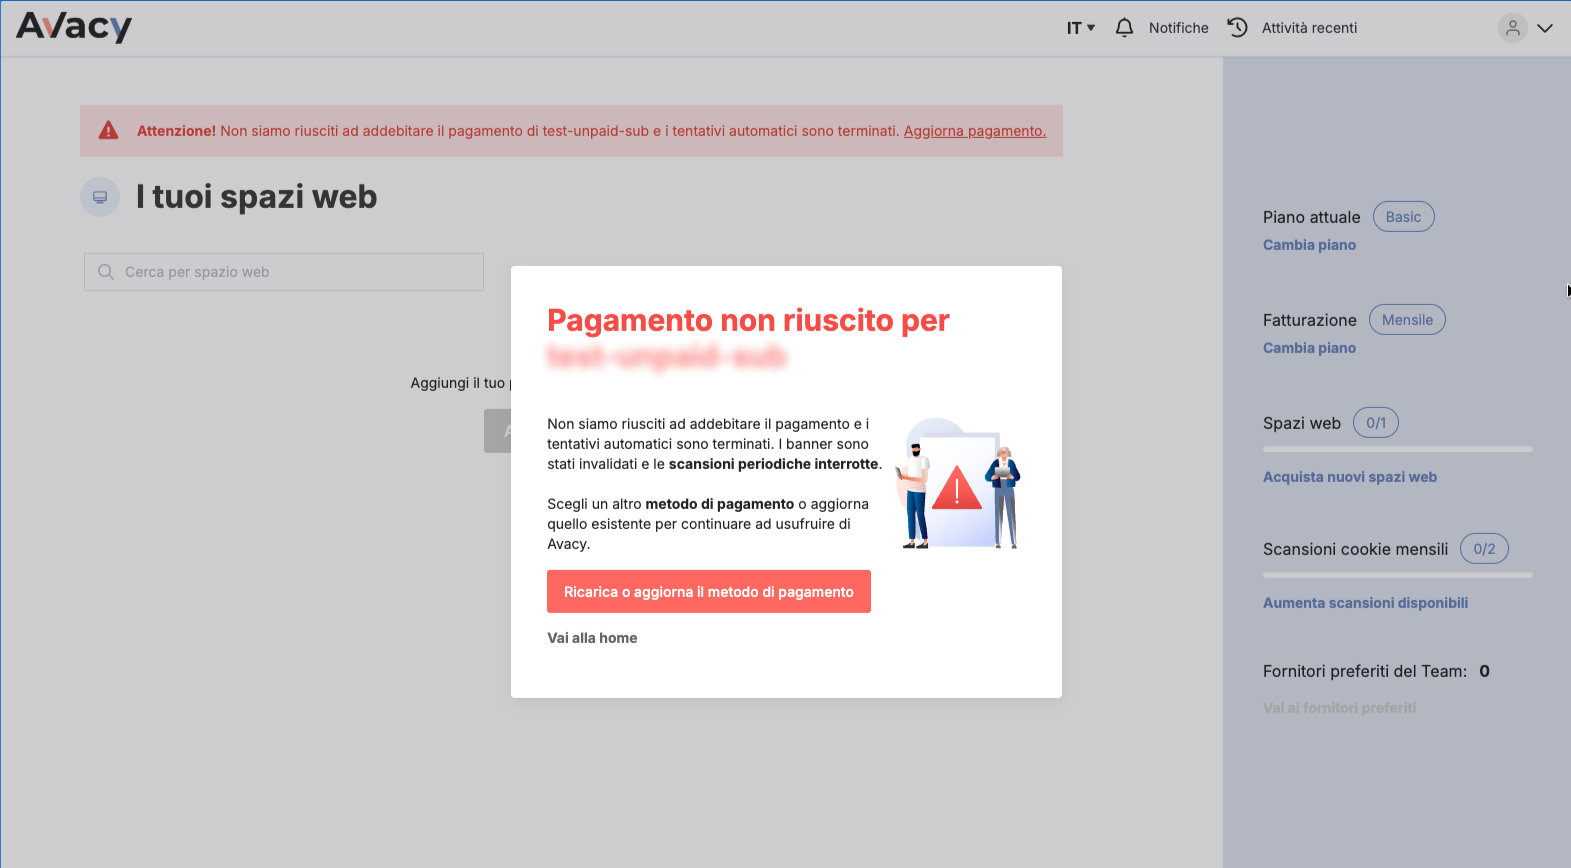Expand the account menu chevron
Viewport: 1571px width, 868px height.
coord(1545,28)
